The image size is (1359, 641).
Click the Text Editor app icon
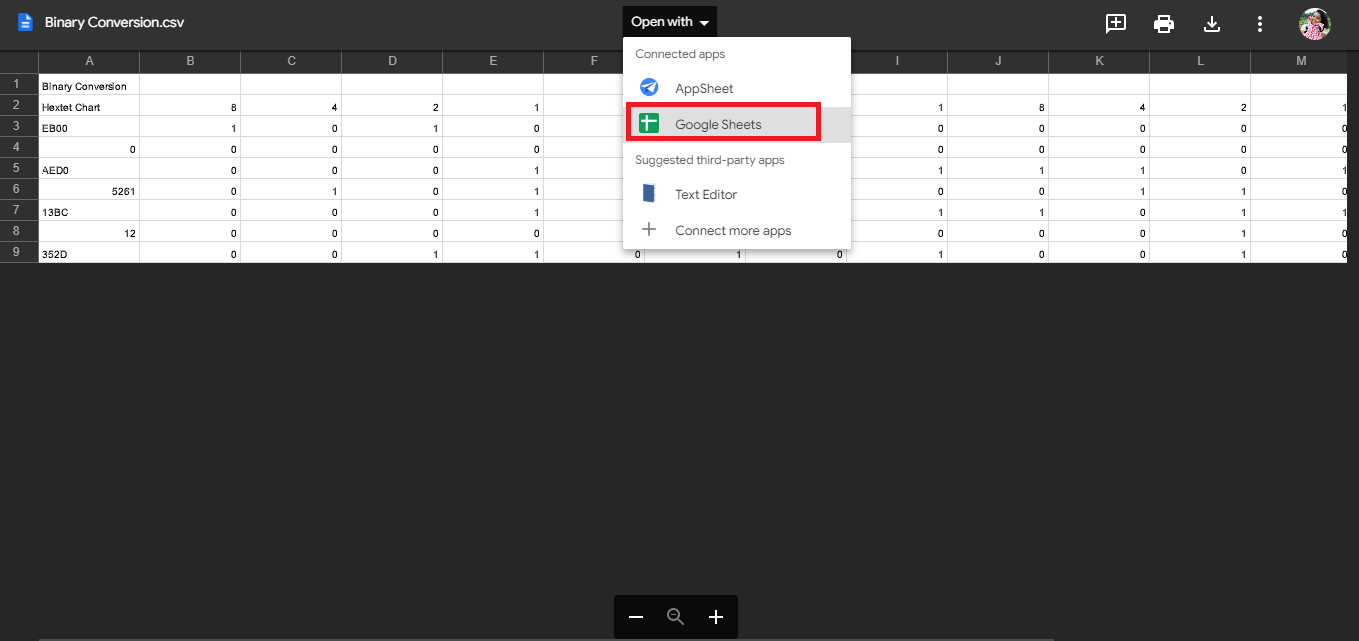click(x=649, y=194)
